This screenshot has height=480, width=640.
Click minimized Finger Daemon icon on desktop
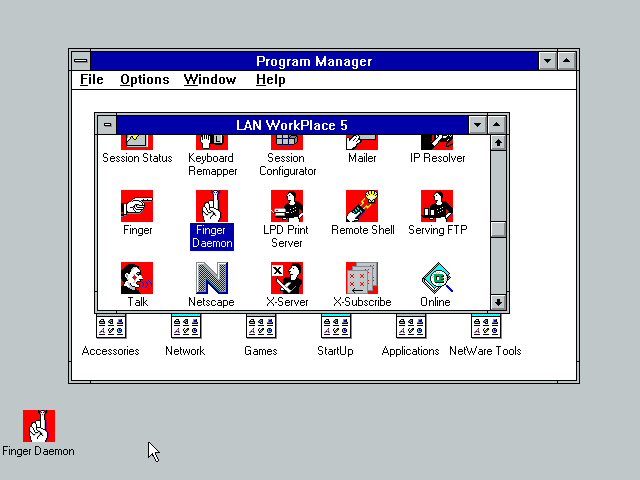(x=39, y=426)
